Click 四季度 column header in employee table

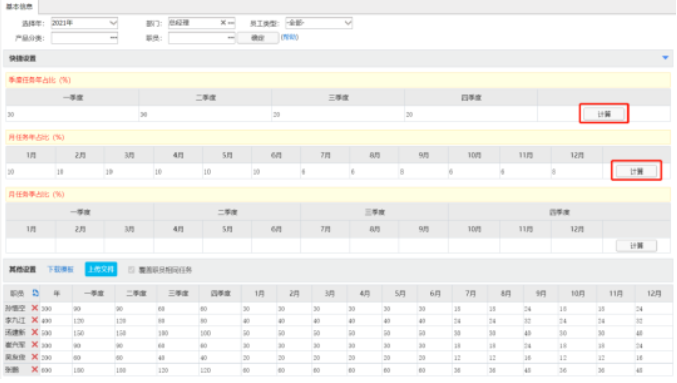[220, 294]
